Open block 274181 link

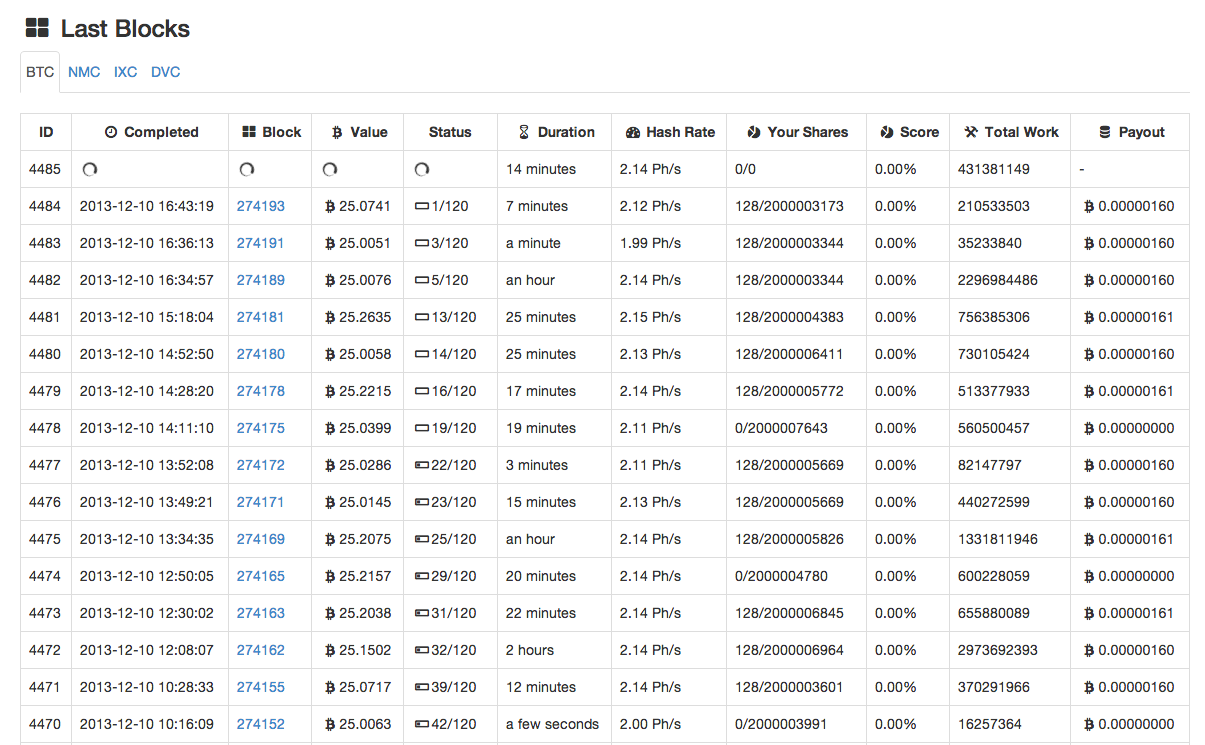tap(261, 317)
